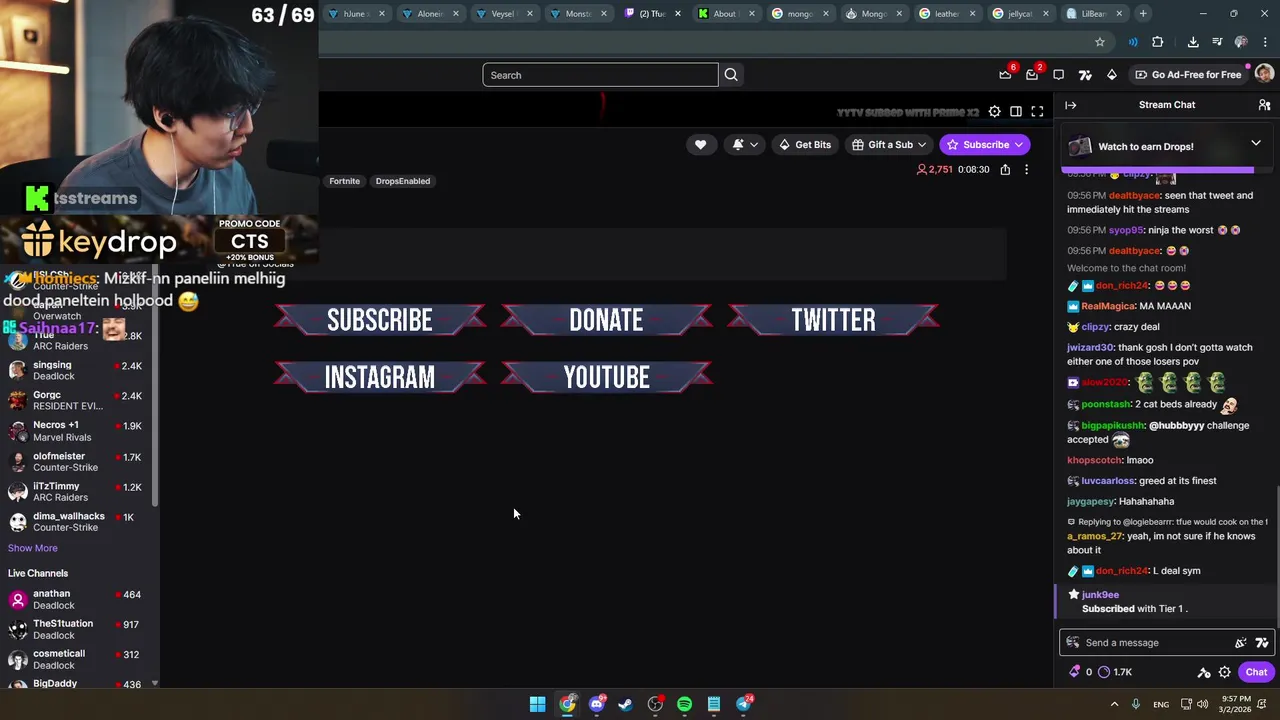Open Gorgc channel in sidebar

pyautogui.click(x=76, y=400)
